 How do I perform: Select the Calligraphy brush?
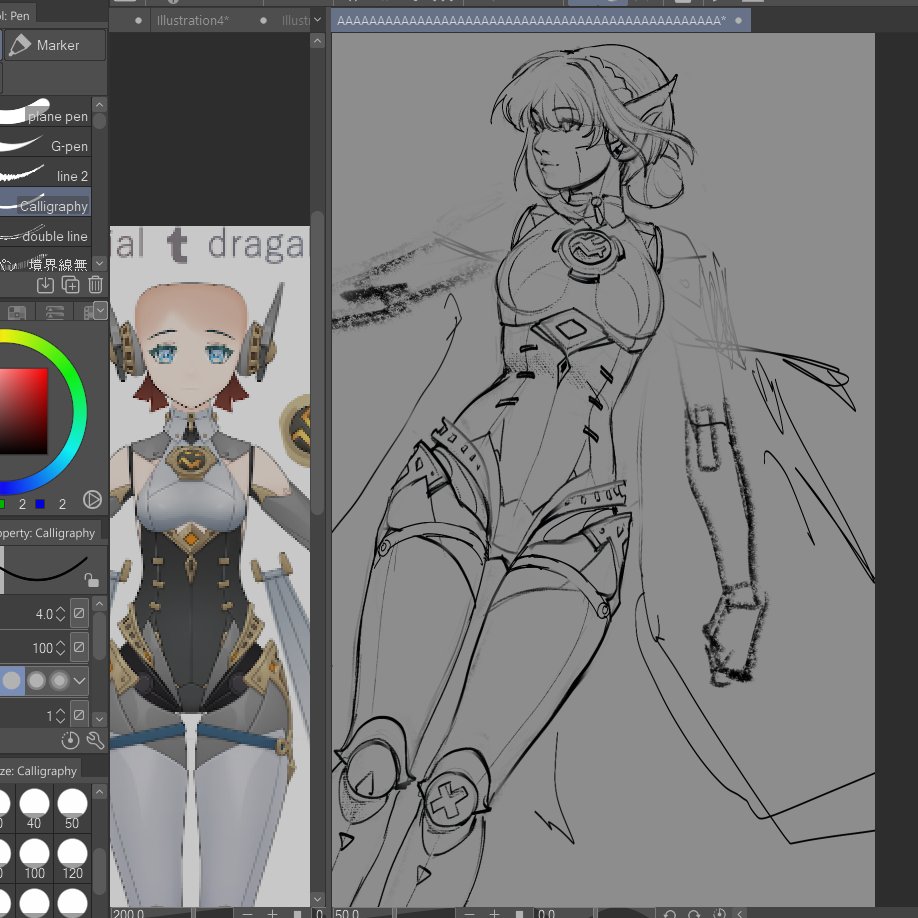click(x=45, y=203)
